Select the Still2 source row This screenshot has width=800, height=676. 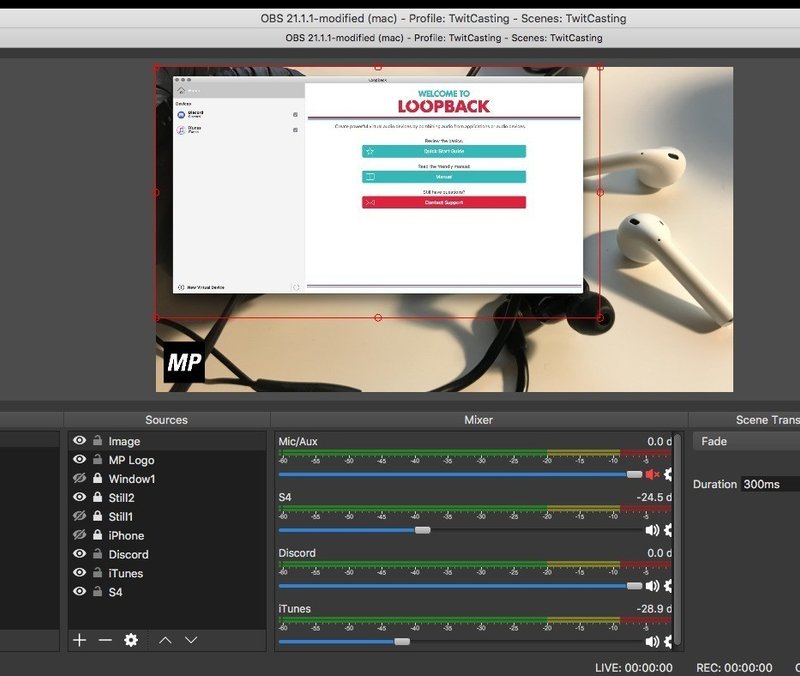(167, 497)
